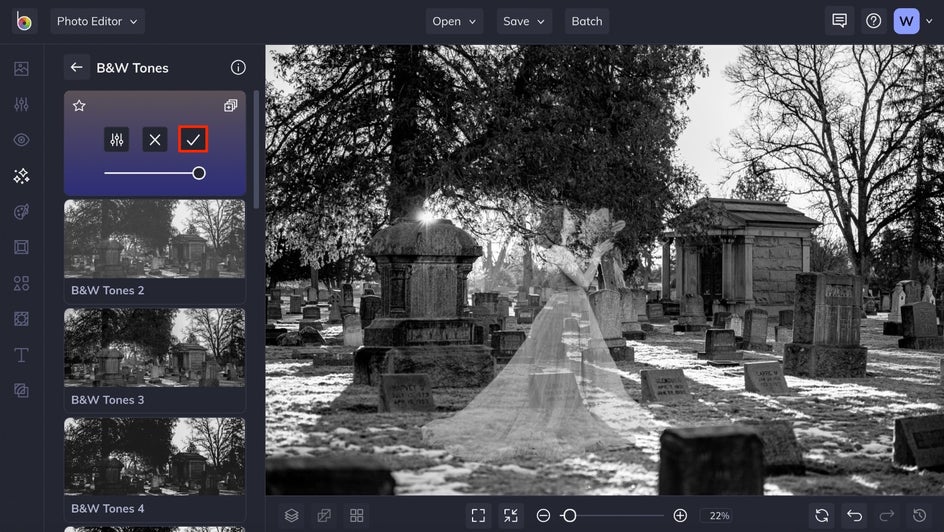This screenshot has height=532, width=944.
Task: Click the W user avatar
Action: pos(906,21)
